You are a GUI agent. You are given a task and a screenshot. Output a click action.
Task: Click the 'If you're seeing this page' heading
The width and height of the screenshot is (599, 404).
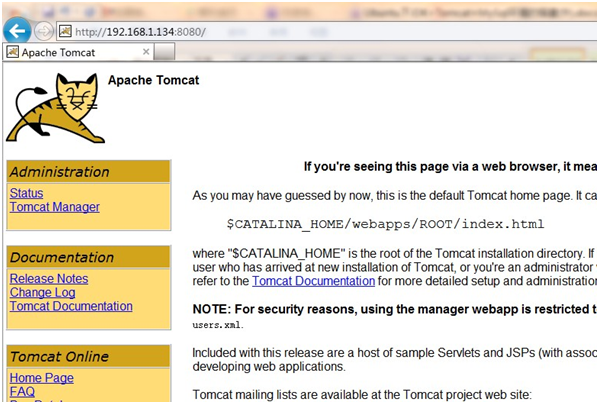tap(450, 166)
